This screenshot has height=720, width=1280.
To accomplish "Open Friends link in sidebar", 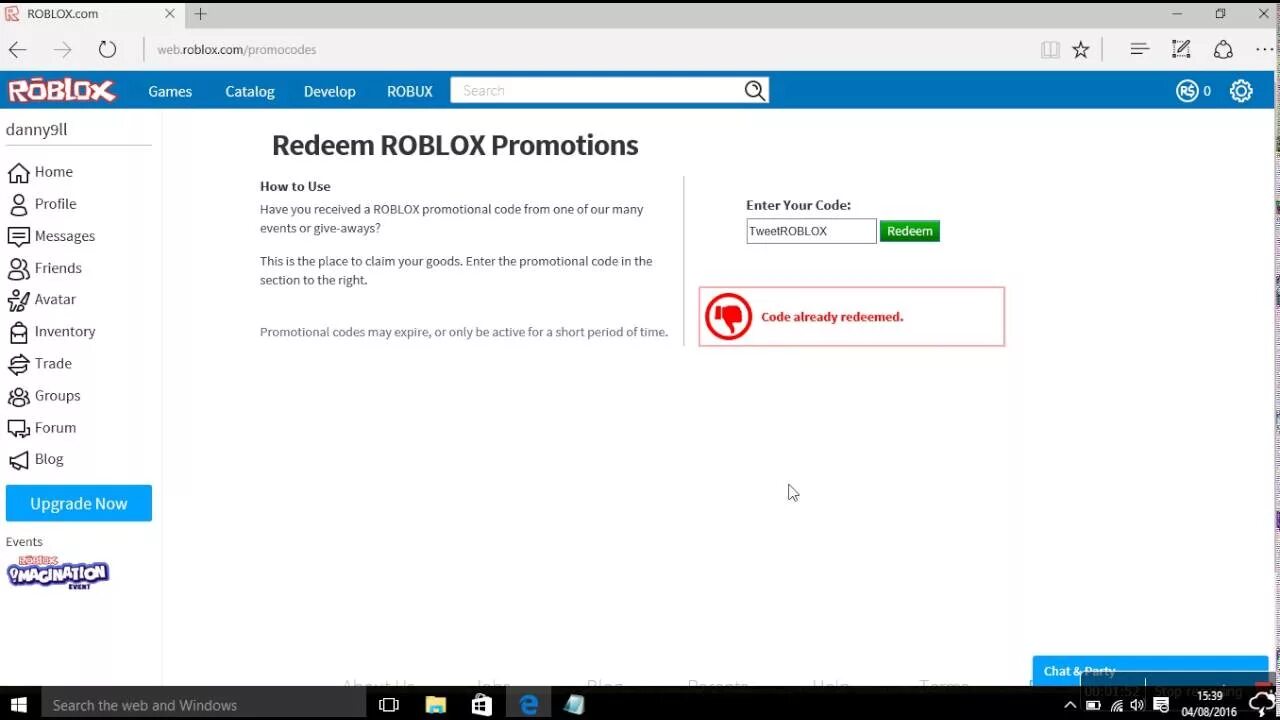I will tap(58, 268).
